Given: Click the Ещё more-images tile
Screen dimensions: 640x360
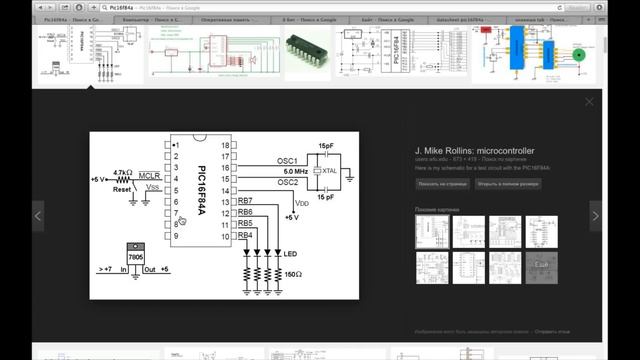Looking at the screenshot, I should click(x=541, y=268).
